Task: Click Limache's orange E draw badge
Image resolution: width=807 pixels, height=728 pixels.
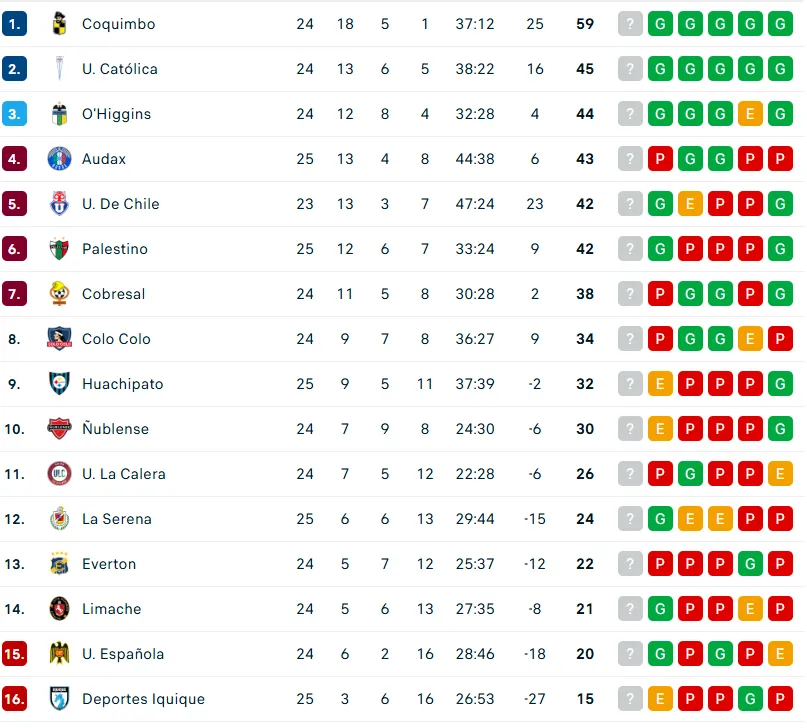Action: point(750,609)
